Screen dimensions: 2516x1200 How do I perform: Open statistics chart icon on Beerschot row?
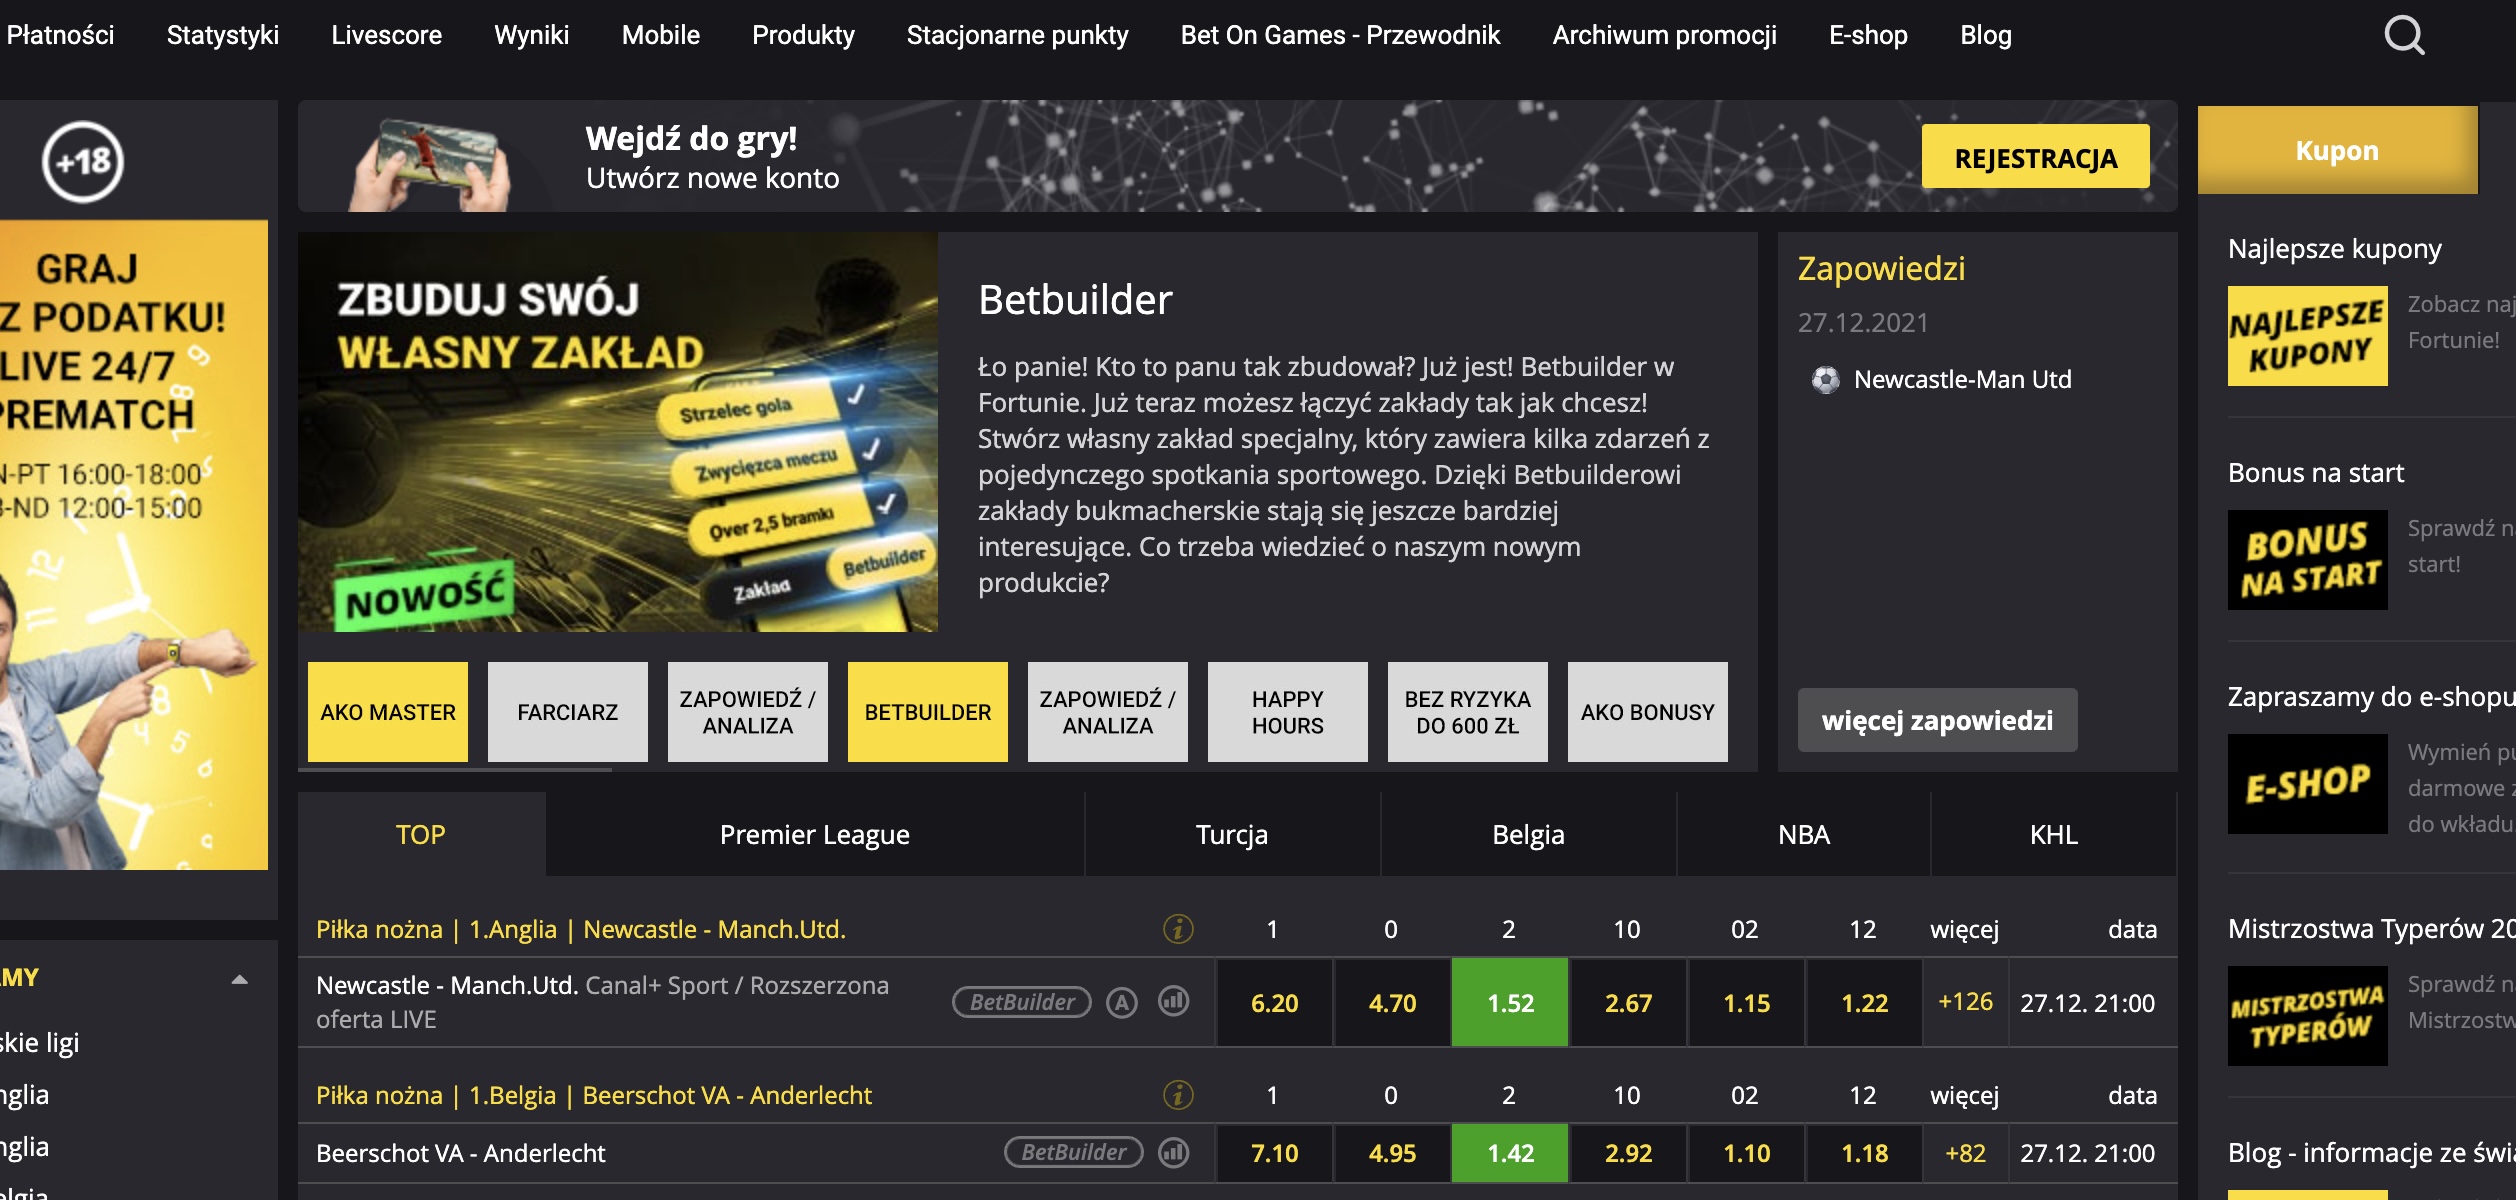pyautogui.click(x=1174, y=1152)
